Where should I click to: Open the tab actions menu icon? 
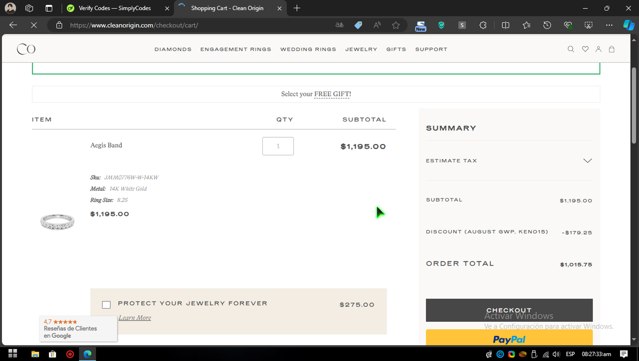48,8
